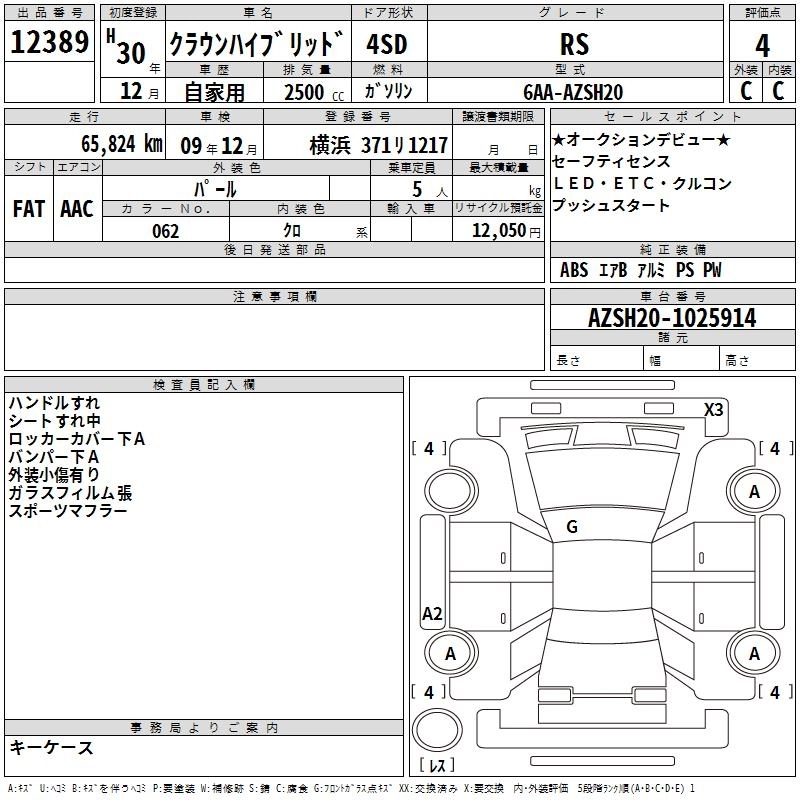Select the mileage 65,824 km
This screenshot has height=800, width=800.
122,144
